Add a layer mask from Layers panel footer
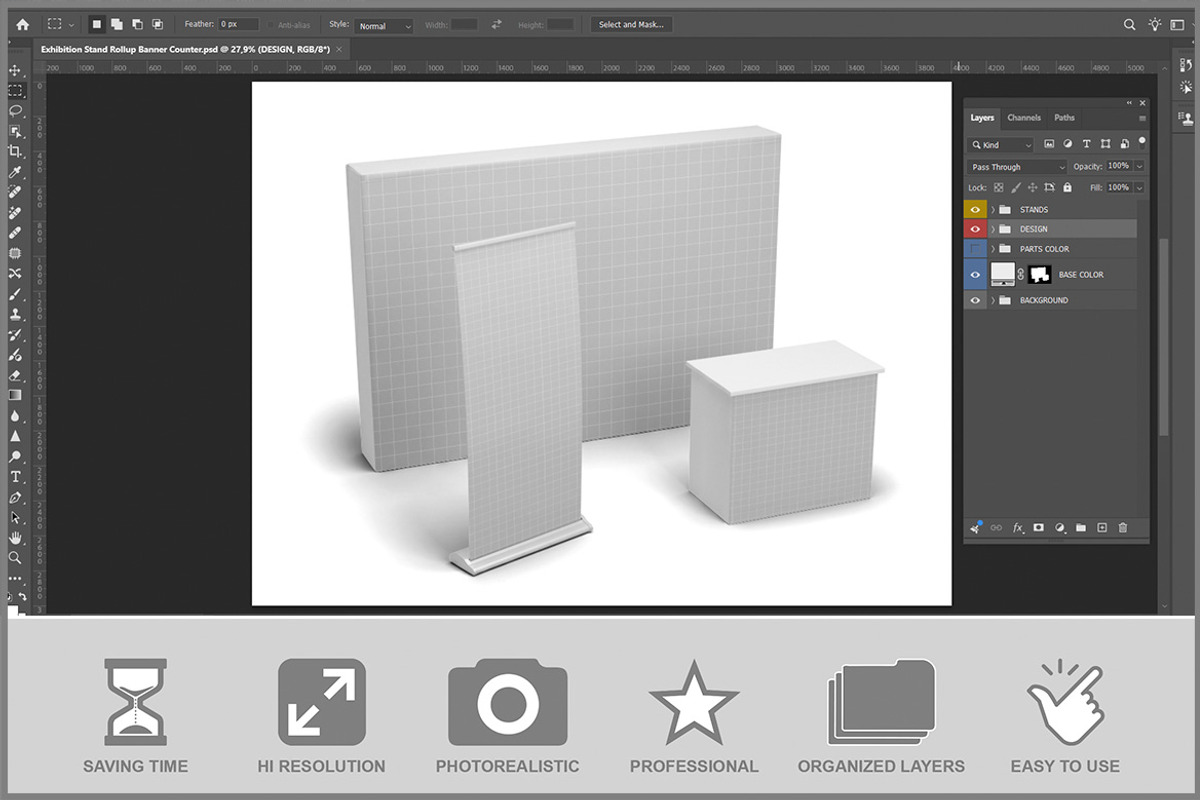1200x800 pixels. tap(1038, 527)
